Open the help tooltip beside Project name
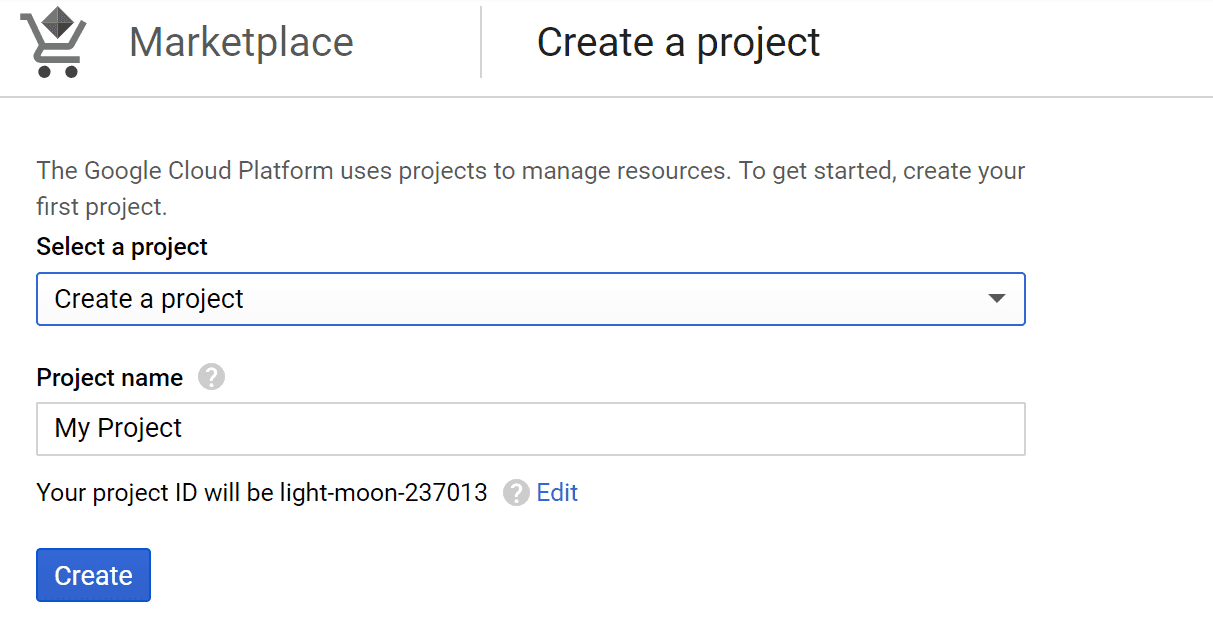Viewport: 1213px width, 634px height. point(211,377)
